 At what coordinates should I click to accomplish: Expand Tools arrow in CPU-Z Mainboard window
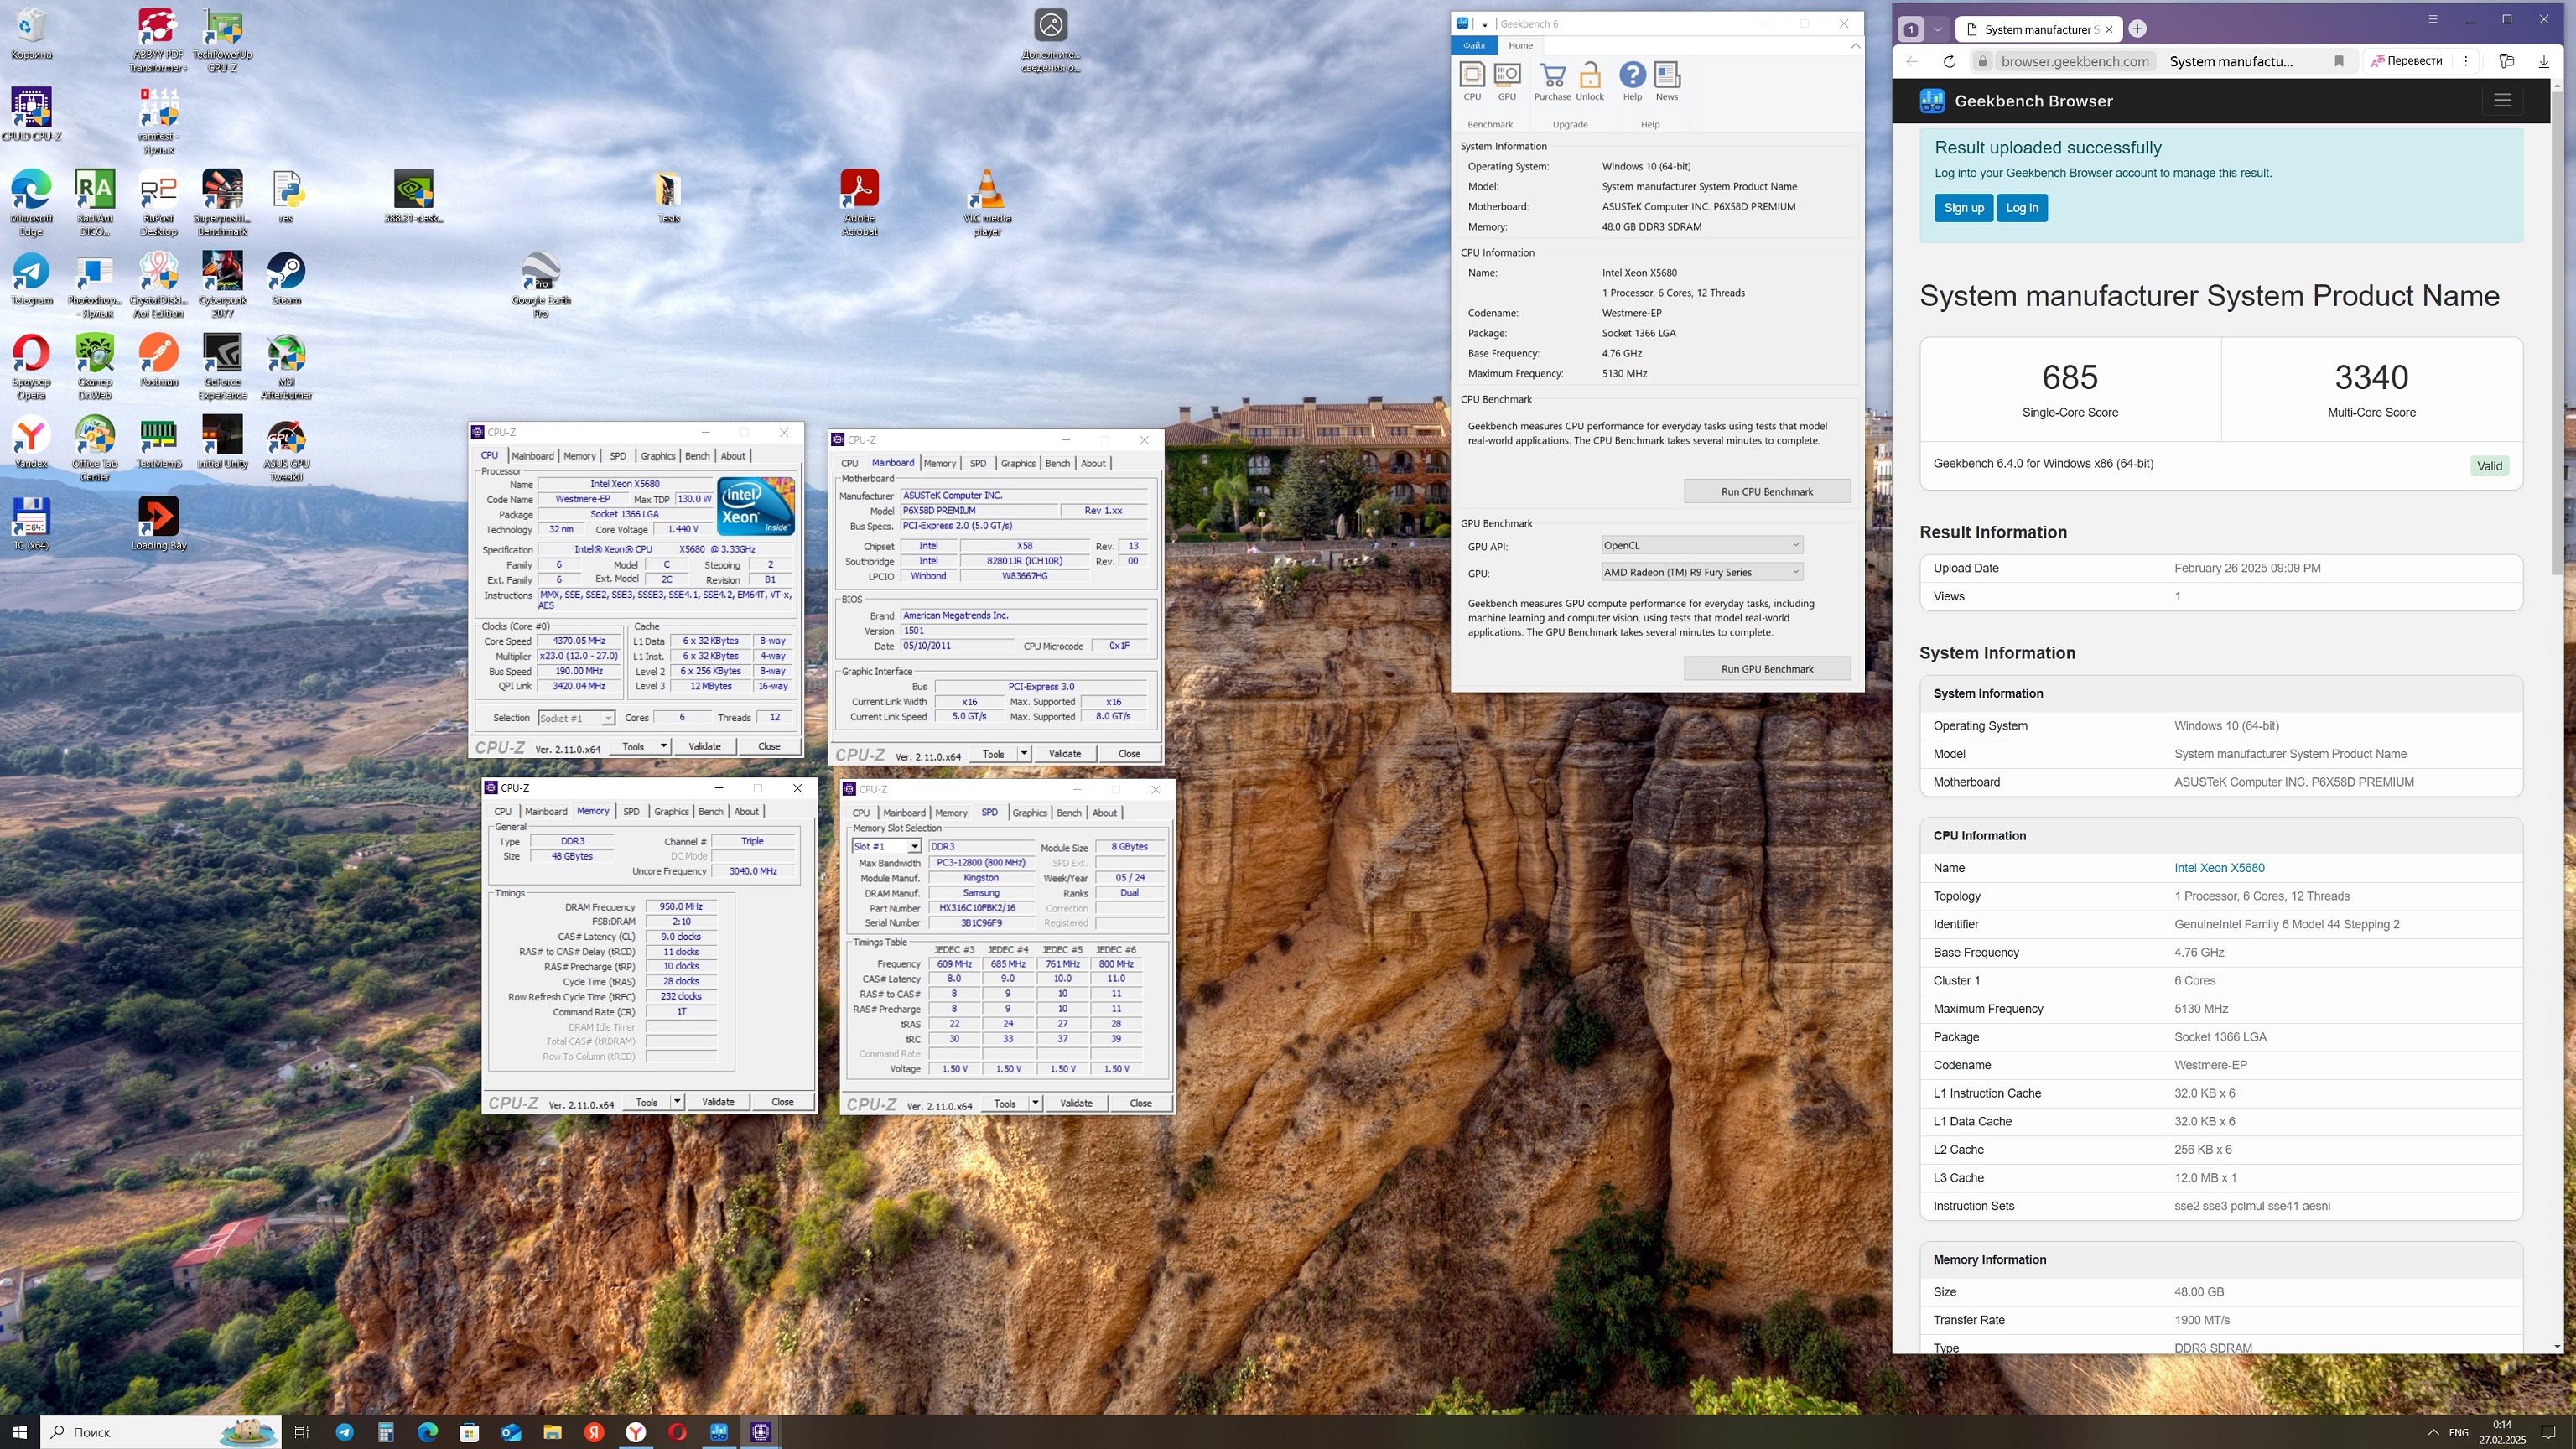click(1024, 754)
